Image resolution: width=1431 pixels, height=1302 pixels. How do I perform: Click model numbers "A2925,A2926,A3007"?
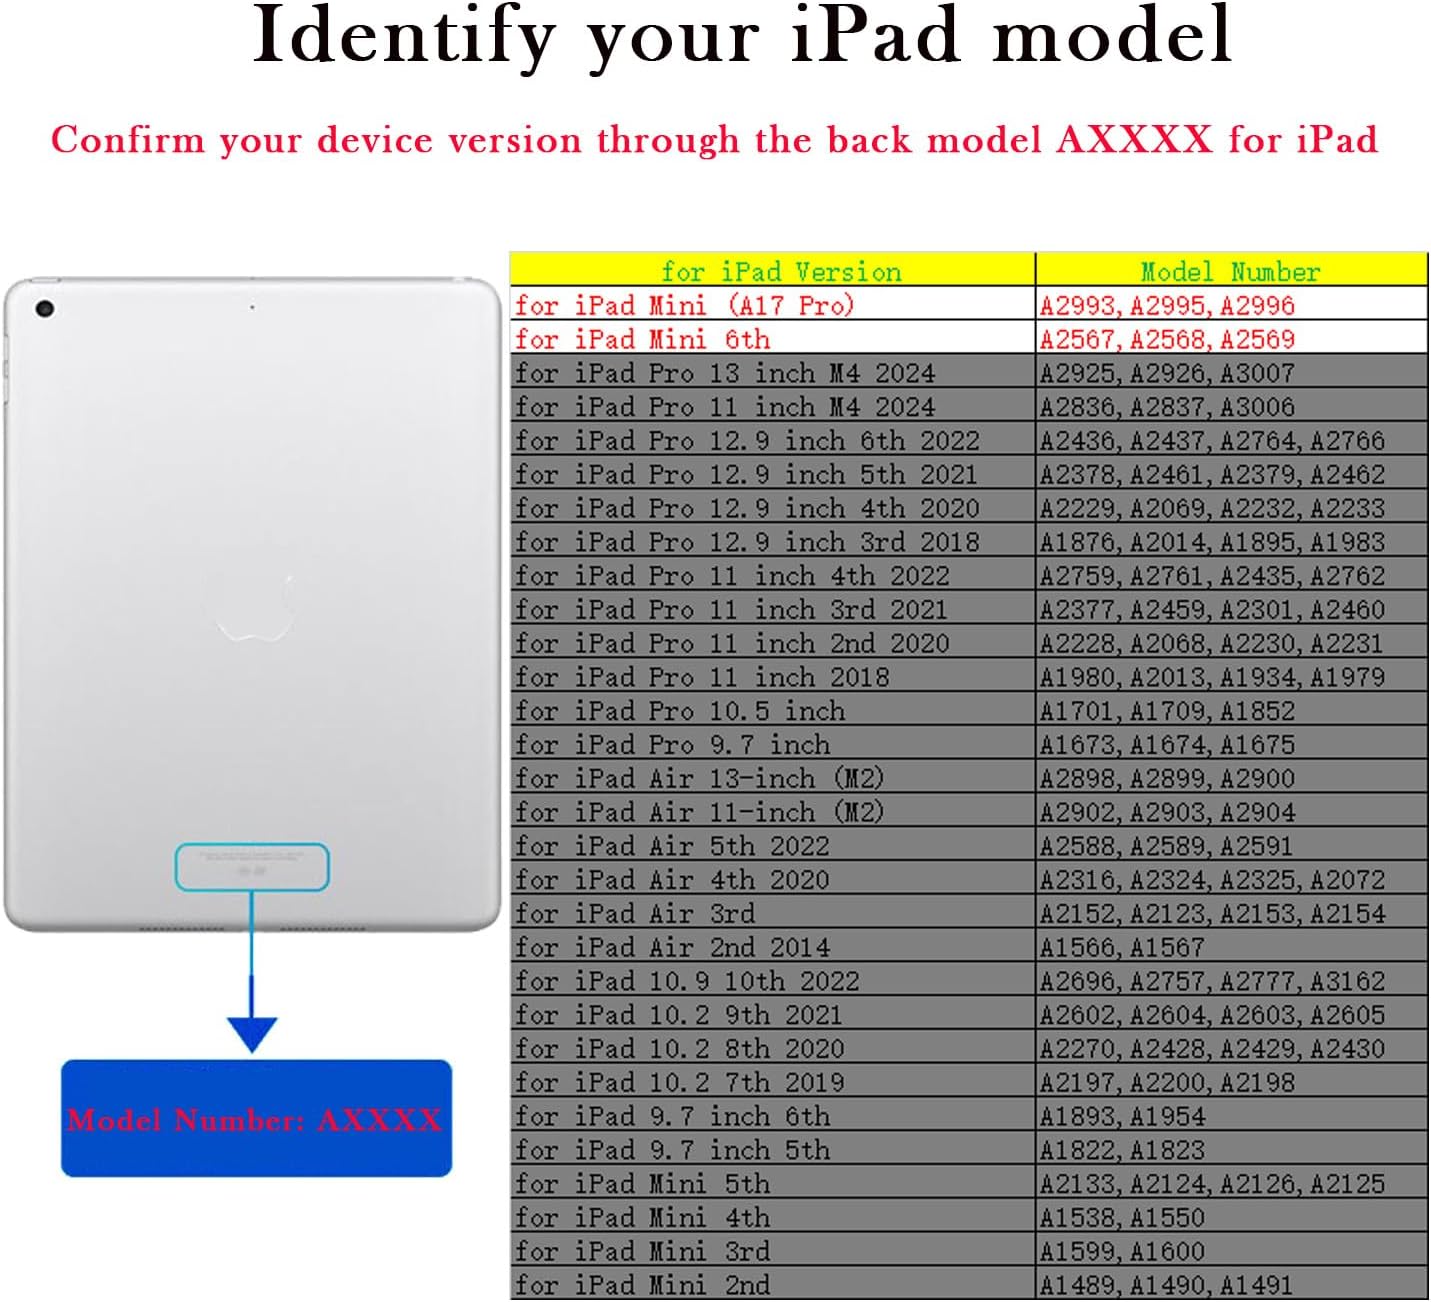tap(1167, 373)
